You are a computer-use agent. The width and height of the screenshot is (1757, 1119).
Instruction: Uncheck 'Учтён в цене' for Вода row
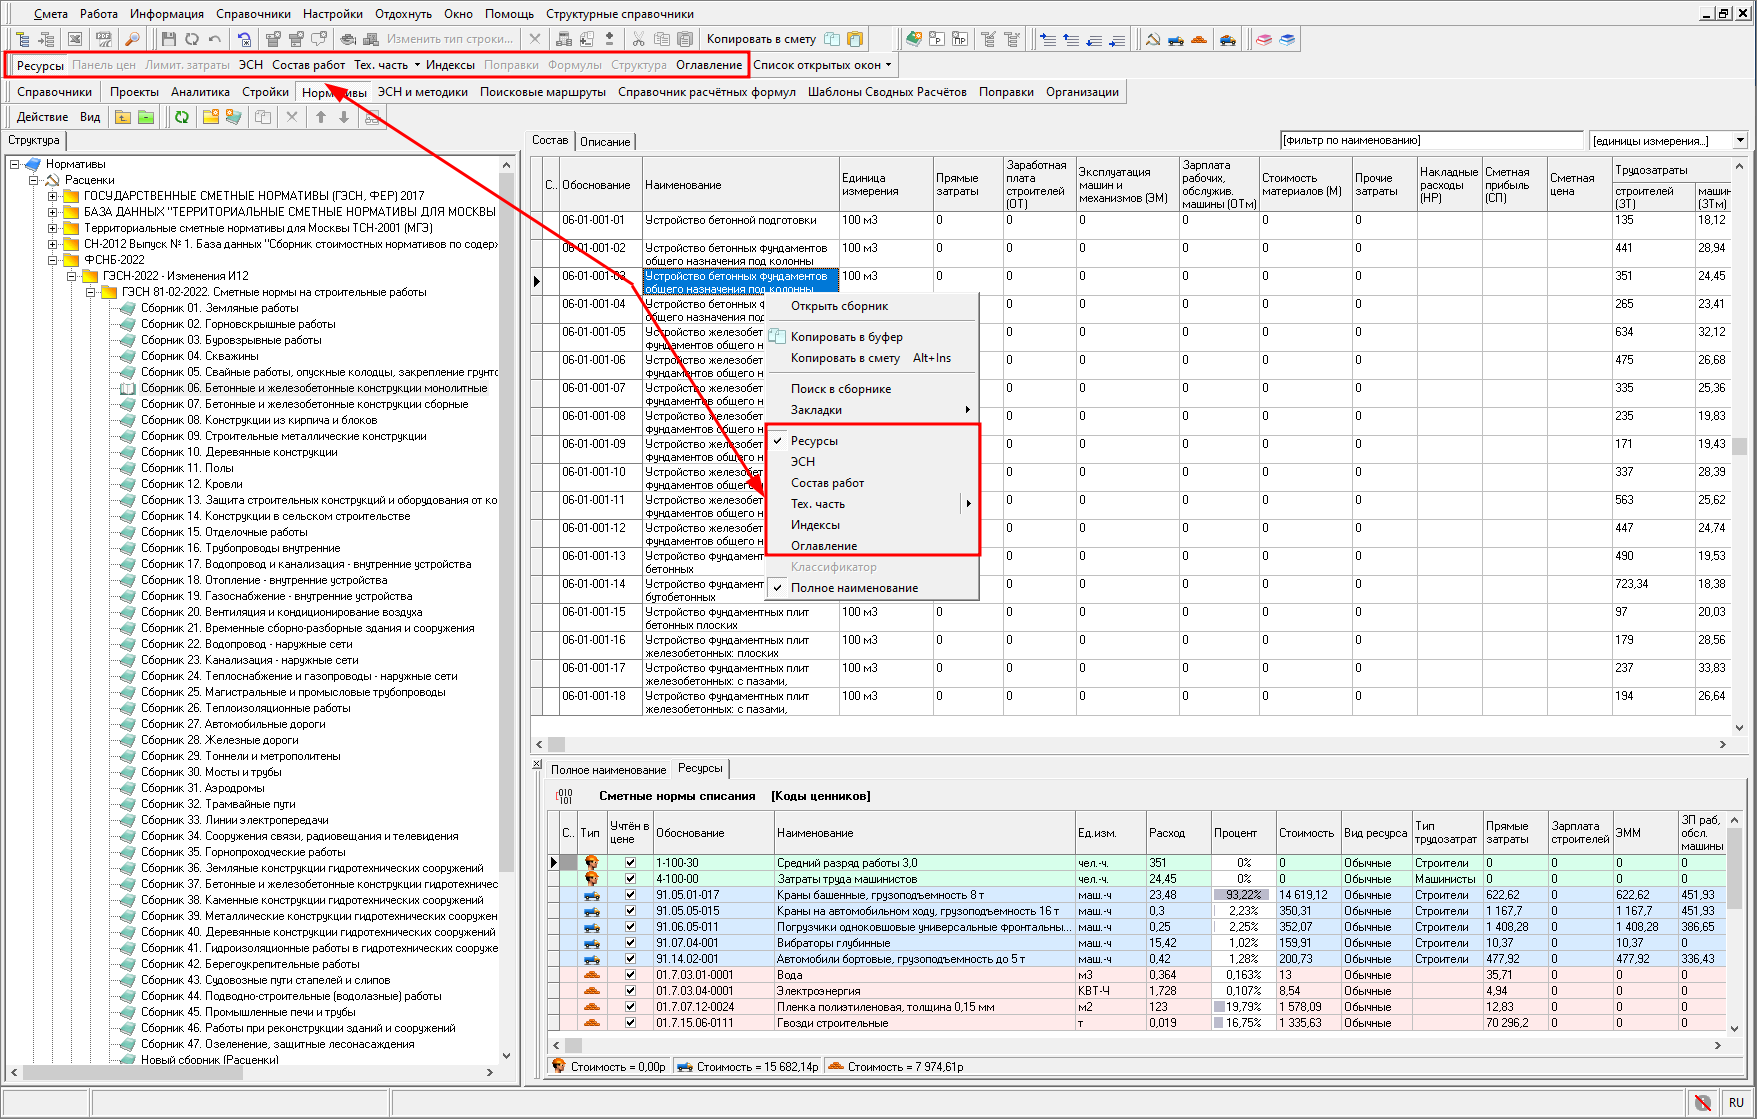[x=630, y=975]
